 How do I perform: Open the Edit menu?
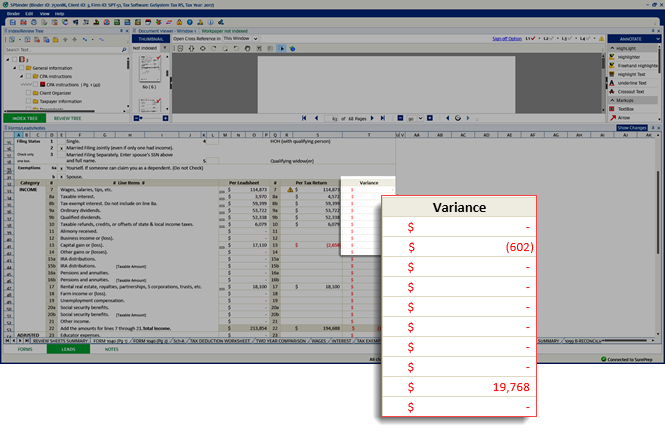coord(29,14)
